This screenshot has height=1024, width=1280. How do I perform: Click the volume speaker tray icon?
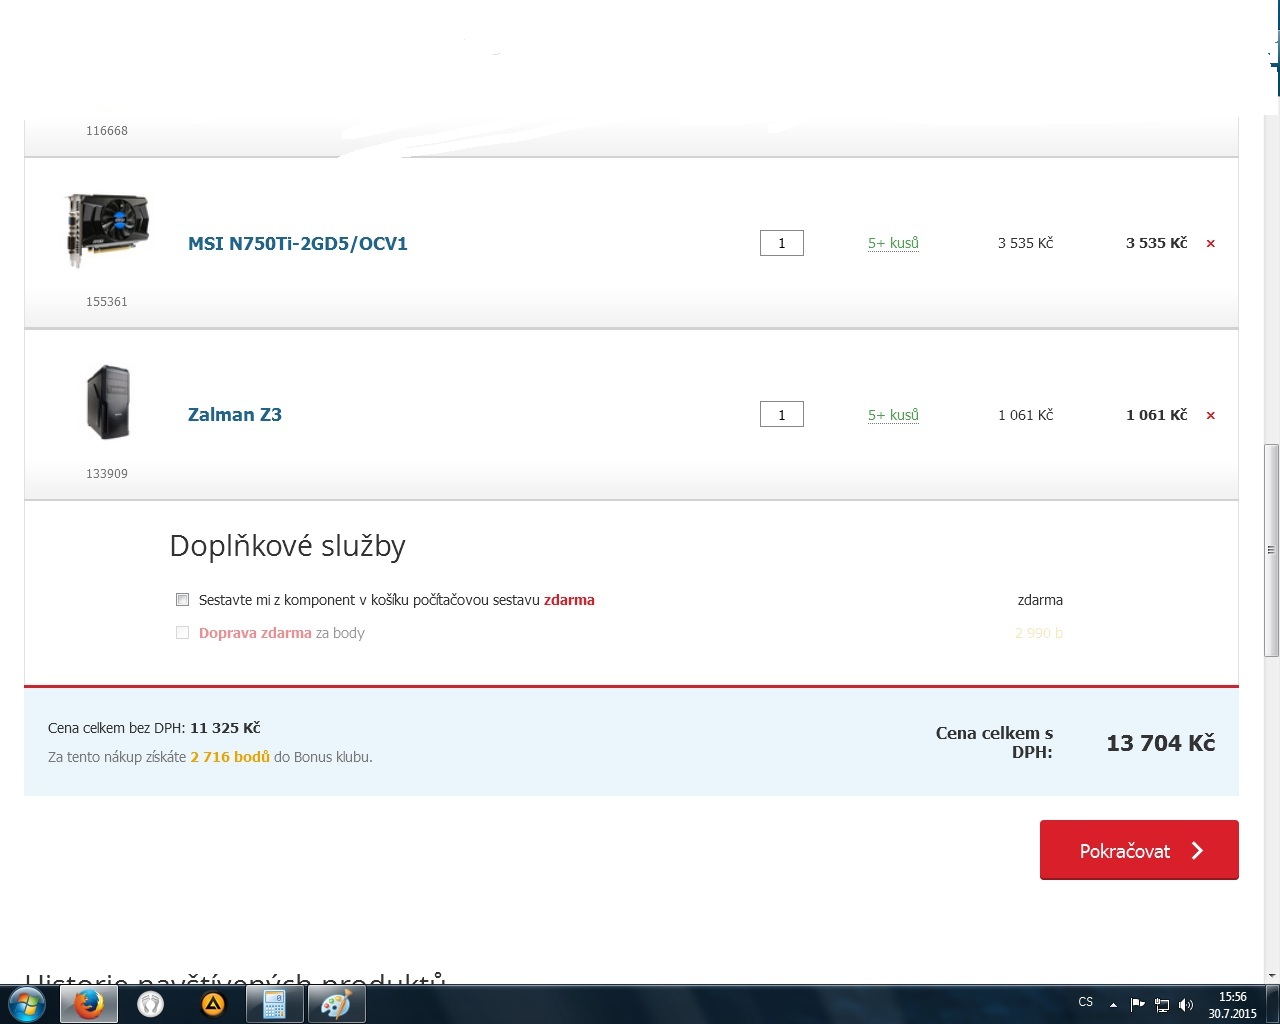[x=1186, y=1005]
